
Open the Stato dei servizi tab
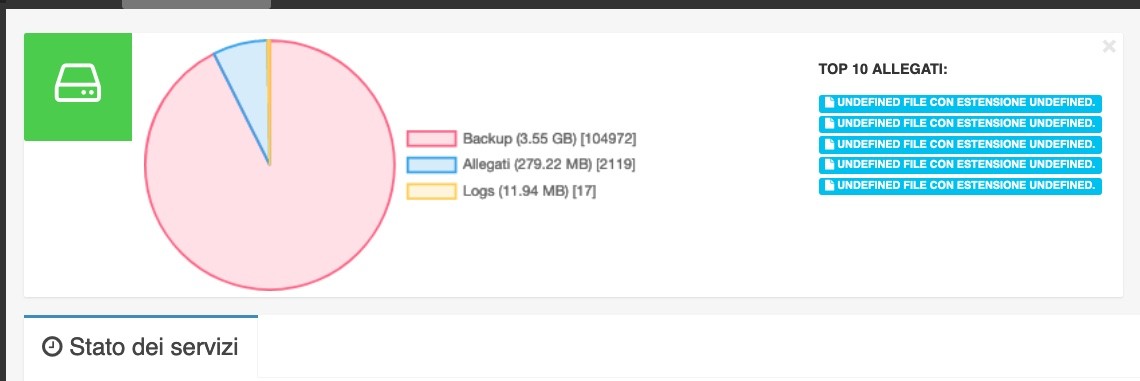click(x=141, y=348)
